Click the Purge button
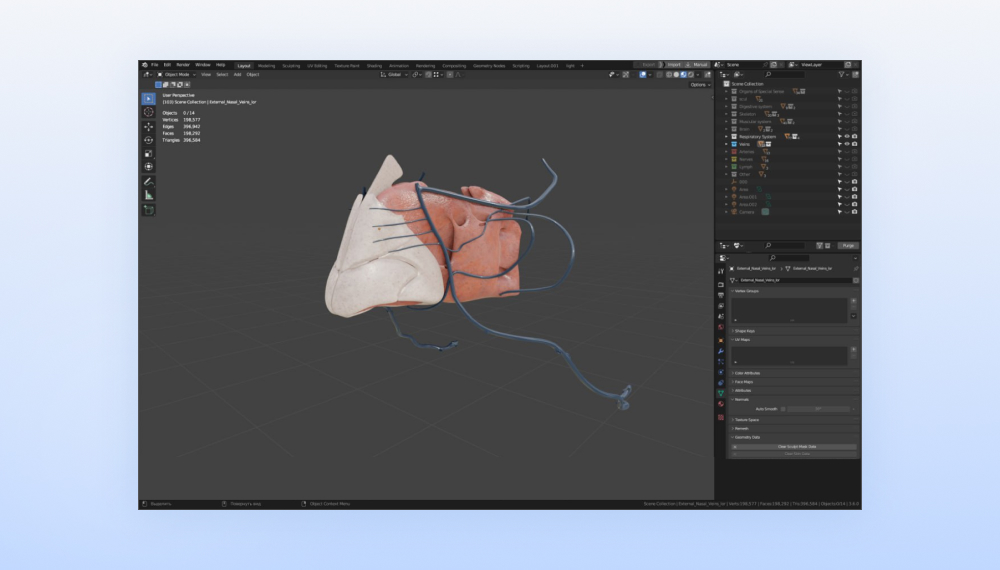The height and width of the screenshot is (570, 1000). pos(848,245)
